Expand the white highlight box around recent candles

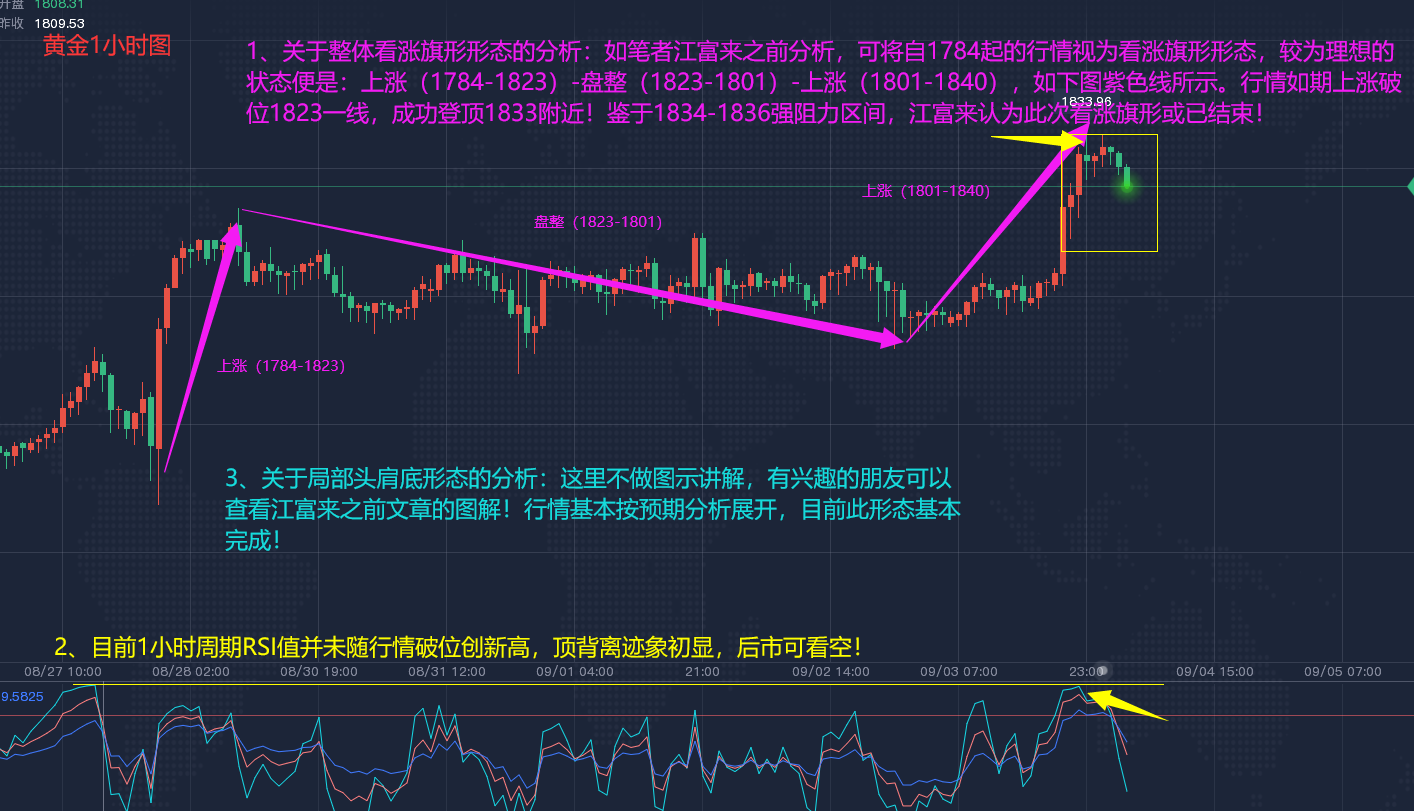(x=1110, y=192)
